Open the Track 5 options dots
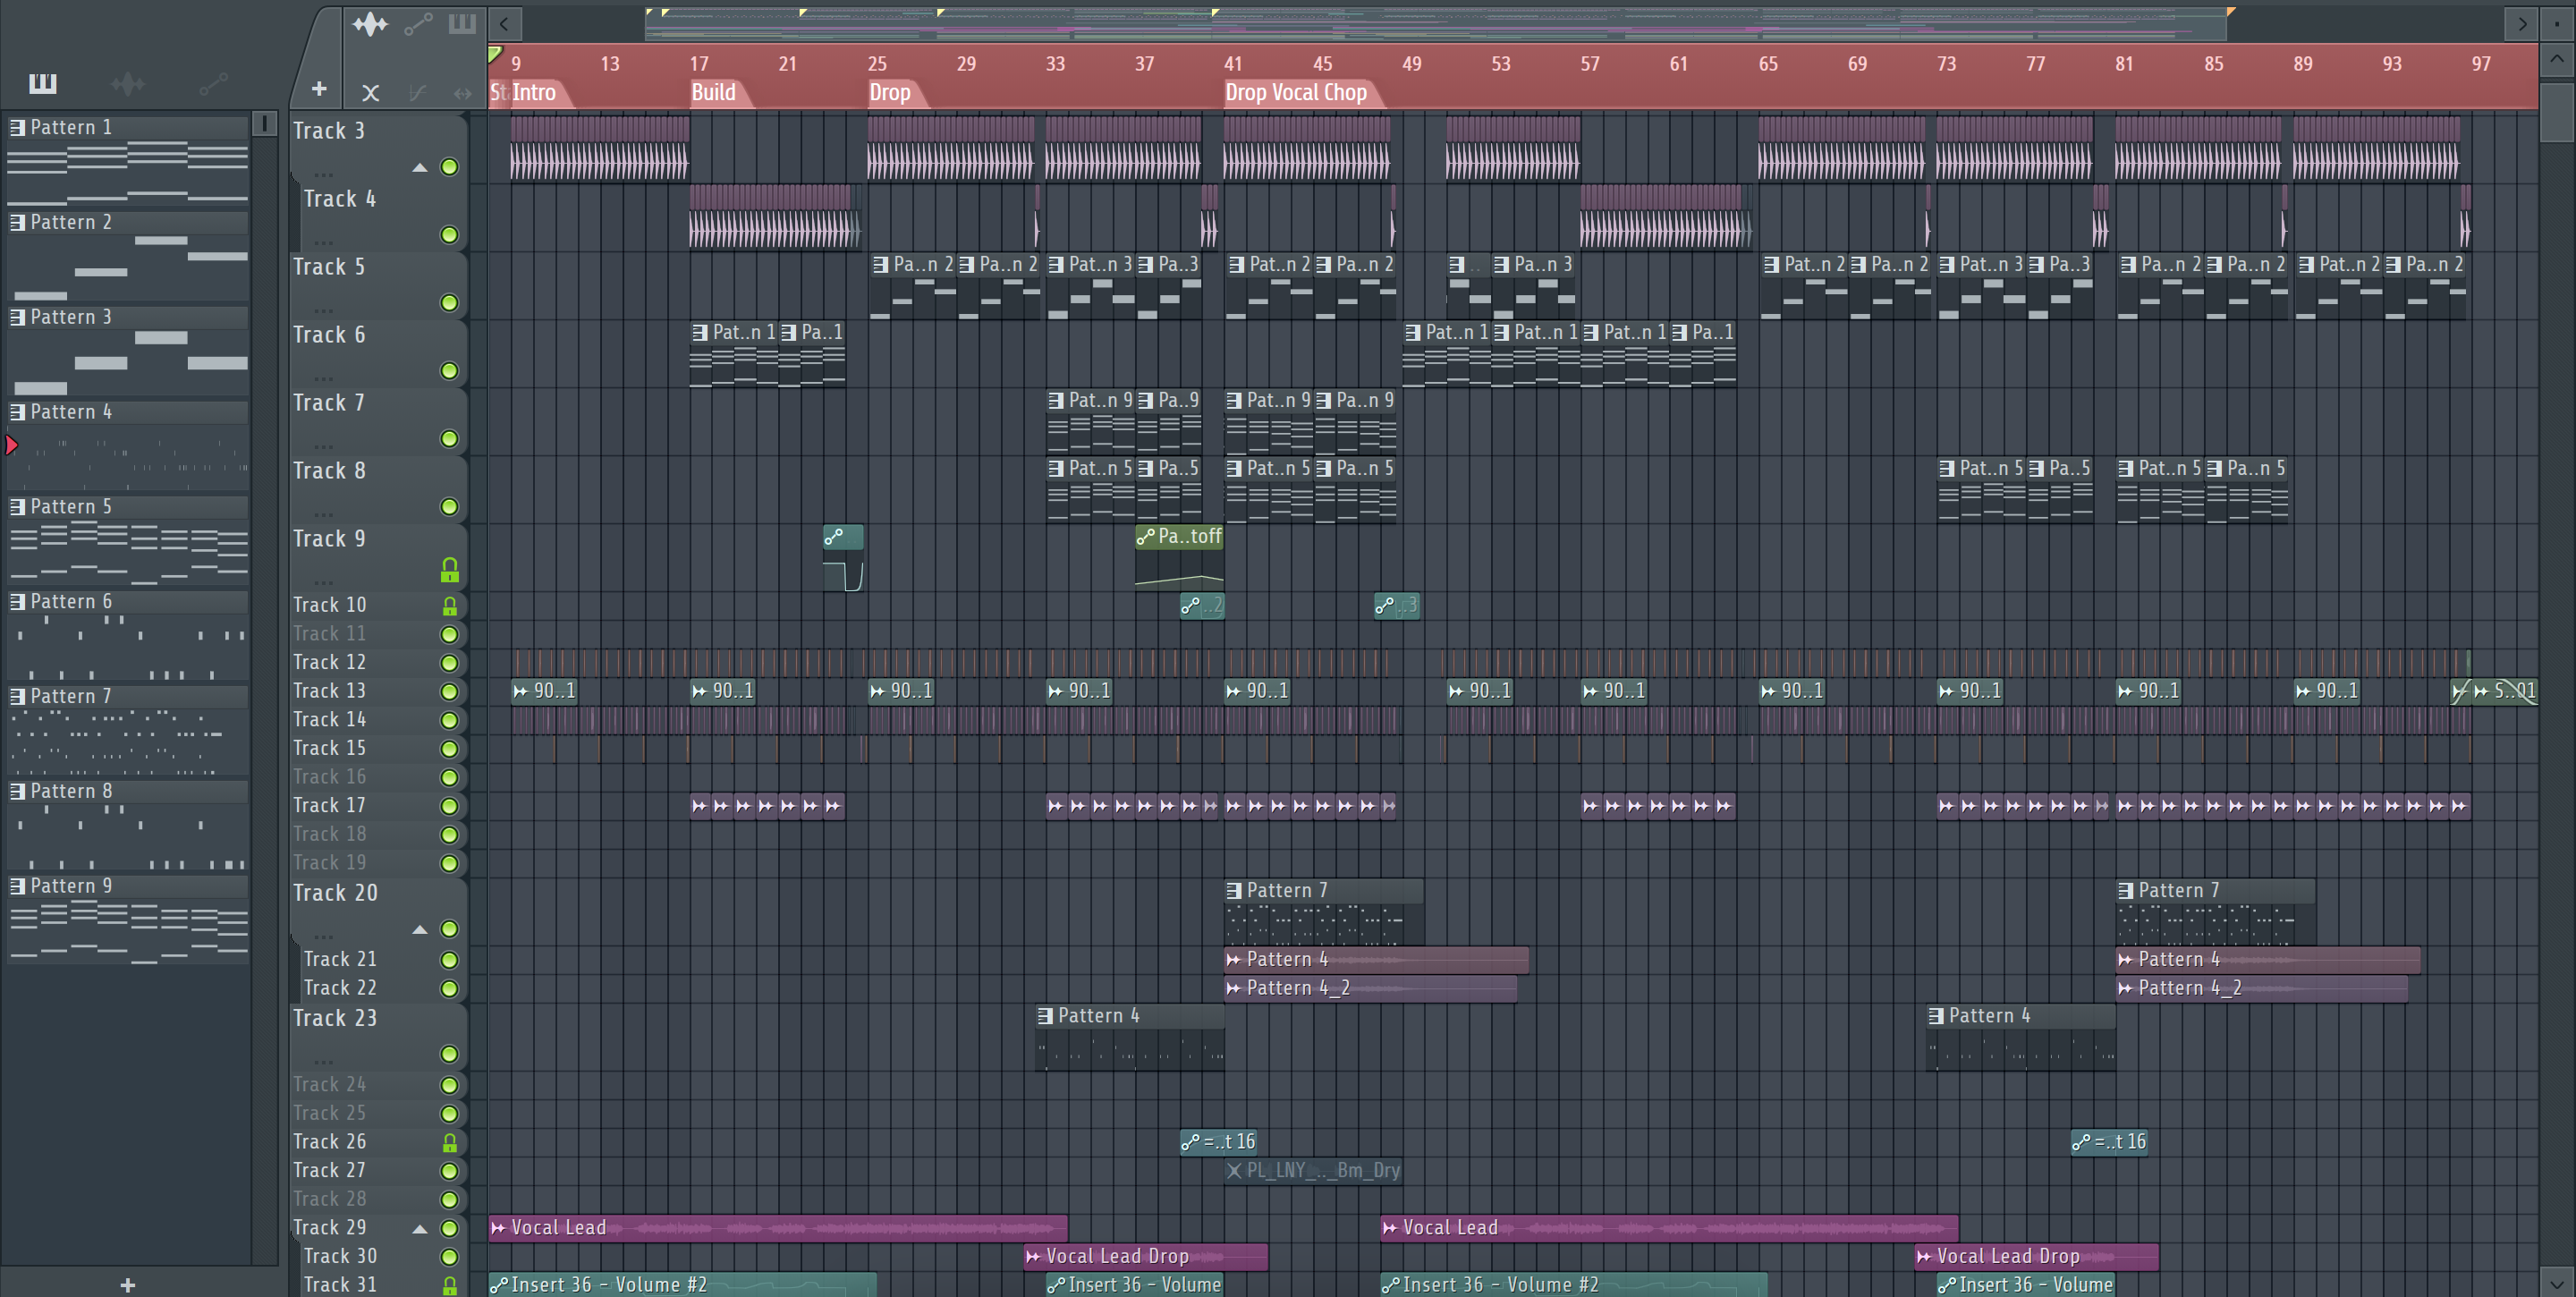The height and width of the screenshot is (1297, 2576). pyautogui.click(x=323, y=310)
